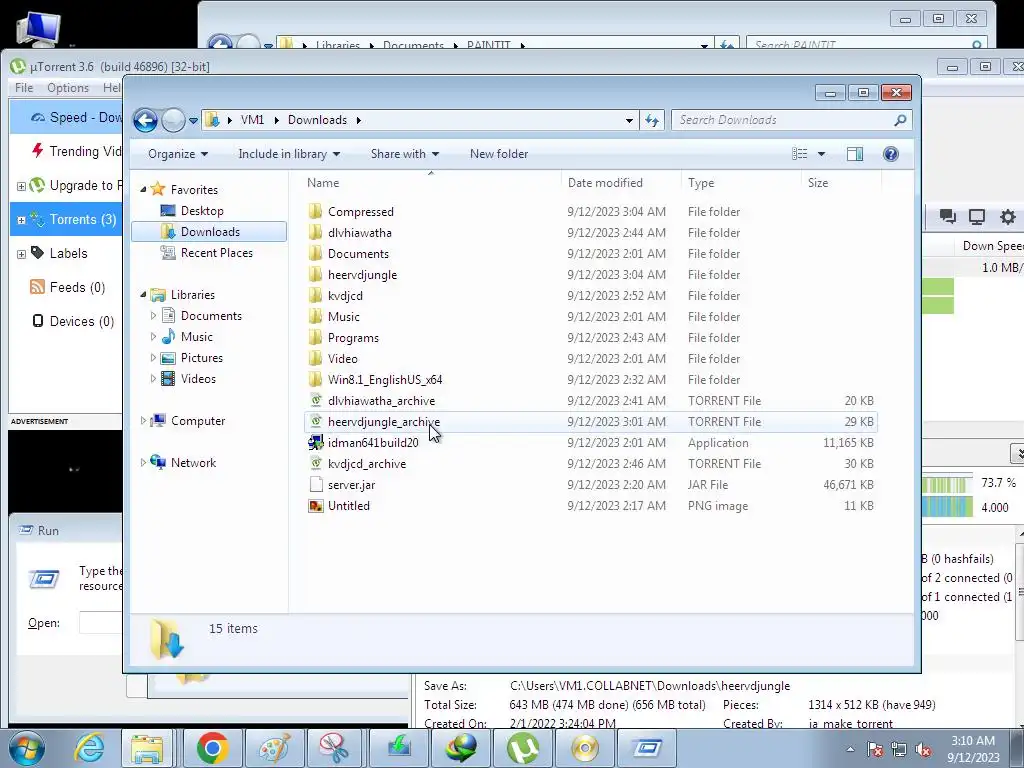
Task: Show the preview pane
Action: [855, 153]
